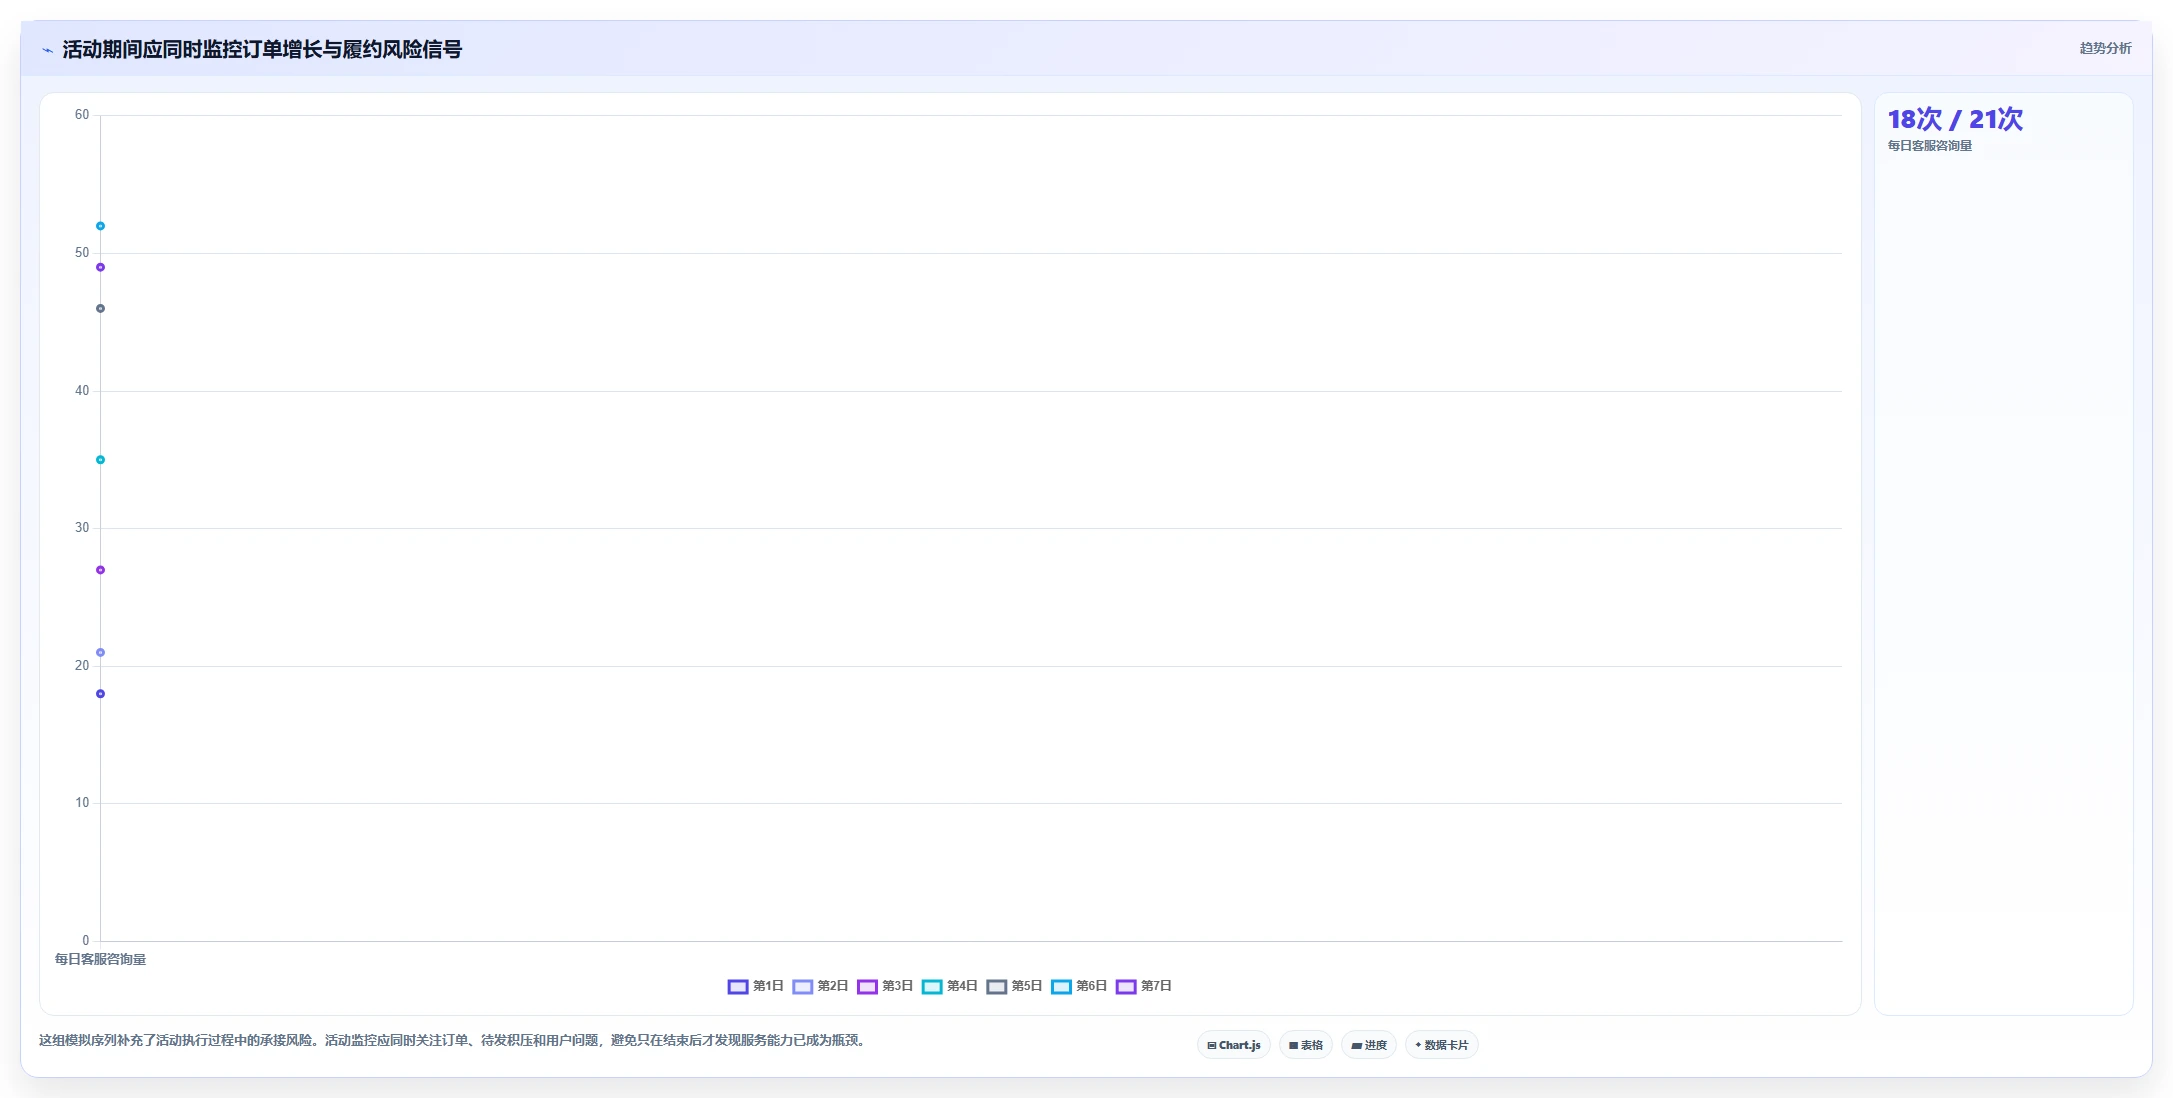Click the y-axis label 20
This screenshot has height=1098, width=2173.
tap(82, 666)
